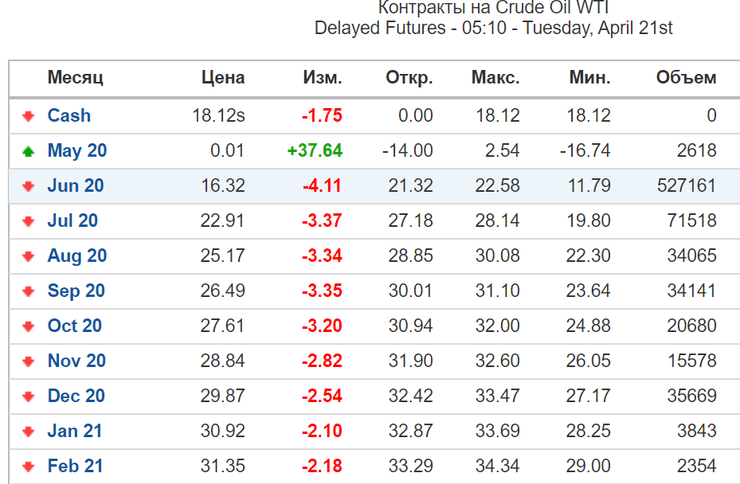This screenshot has height=484, width=740.
Task: Open the May 20 contract link
Action: click(x=77, y=151)
